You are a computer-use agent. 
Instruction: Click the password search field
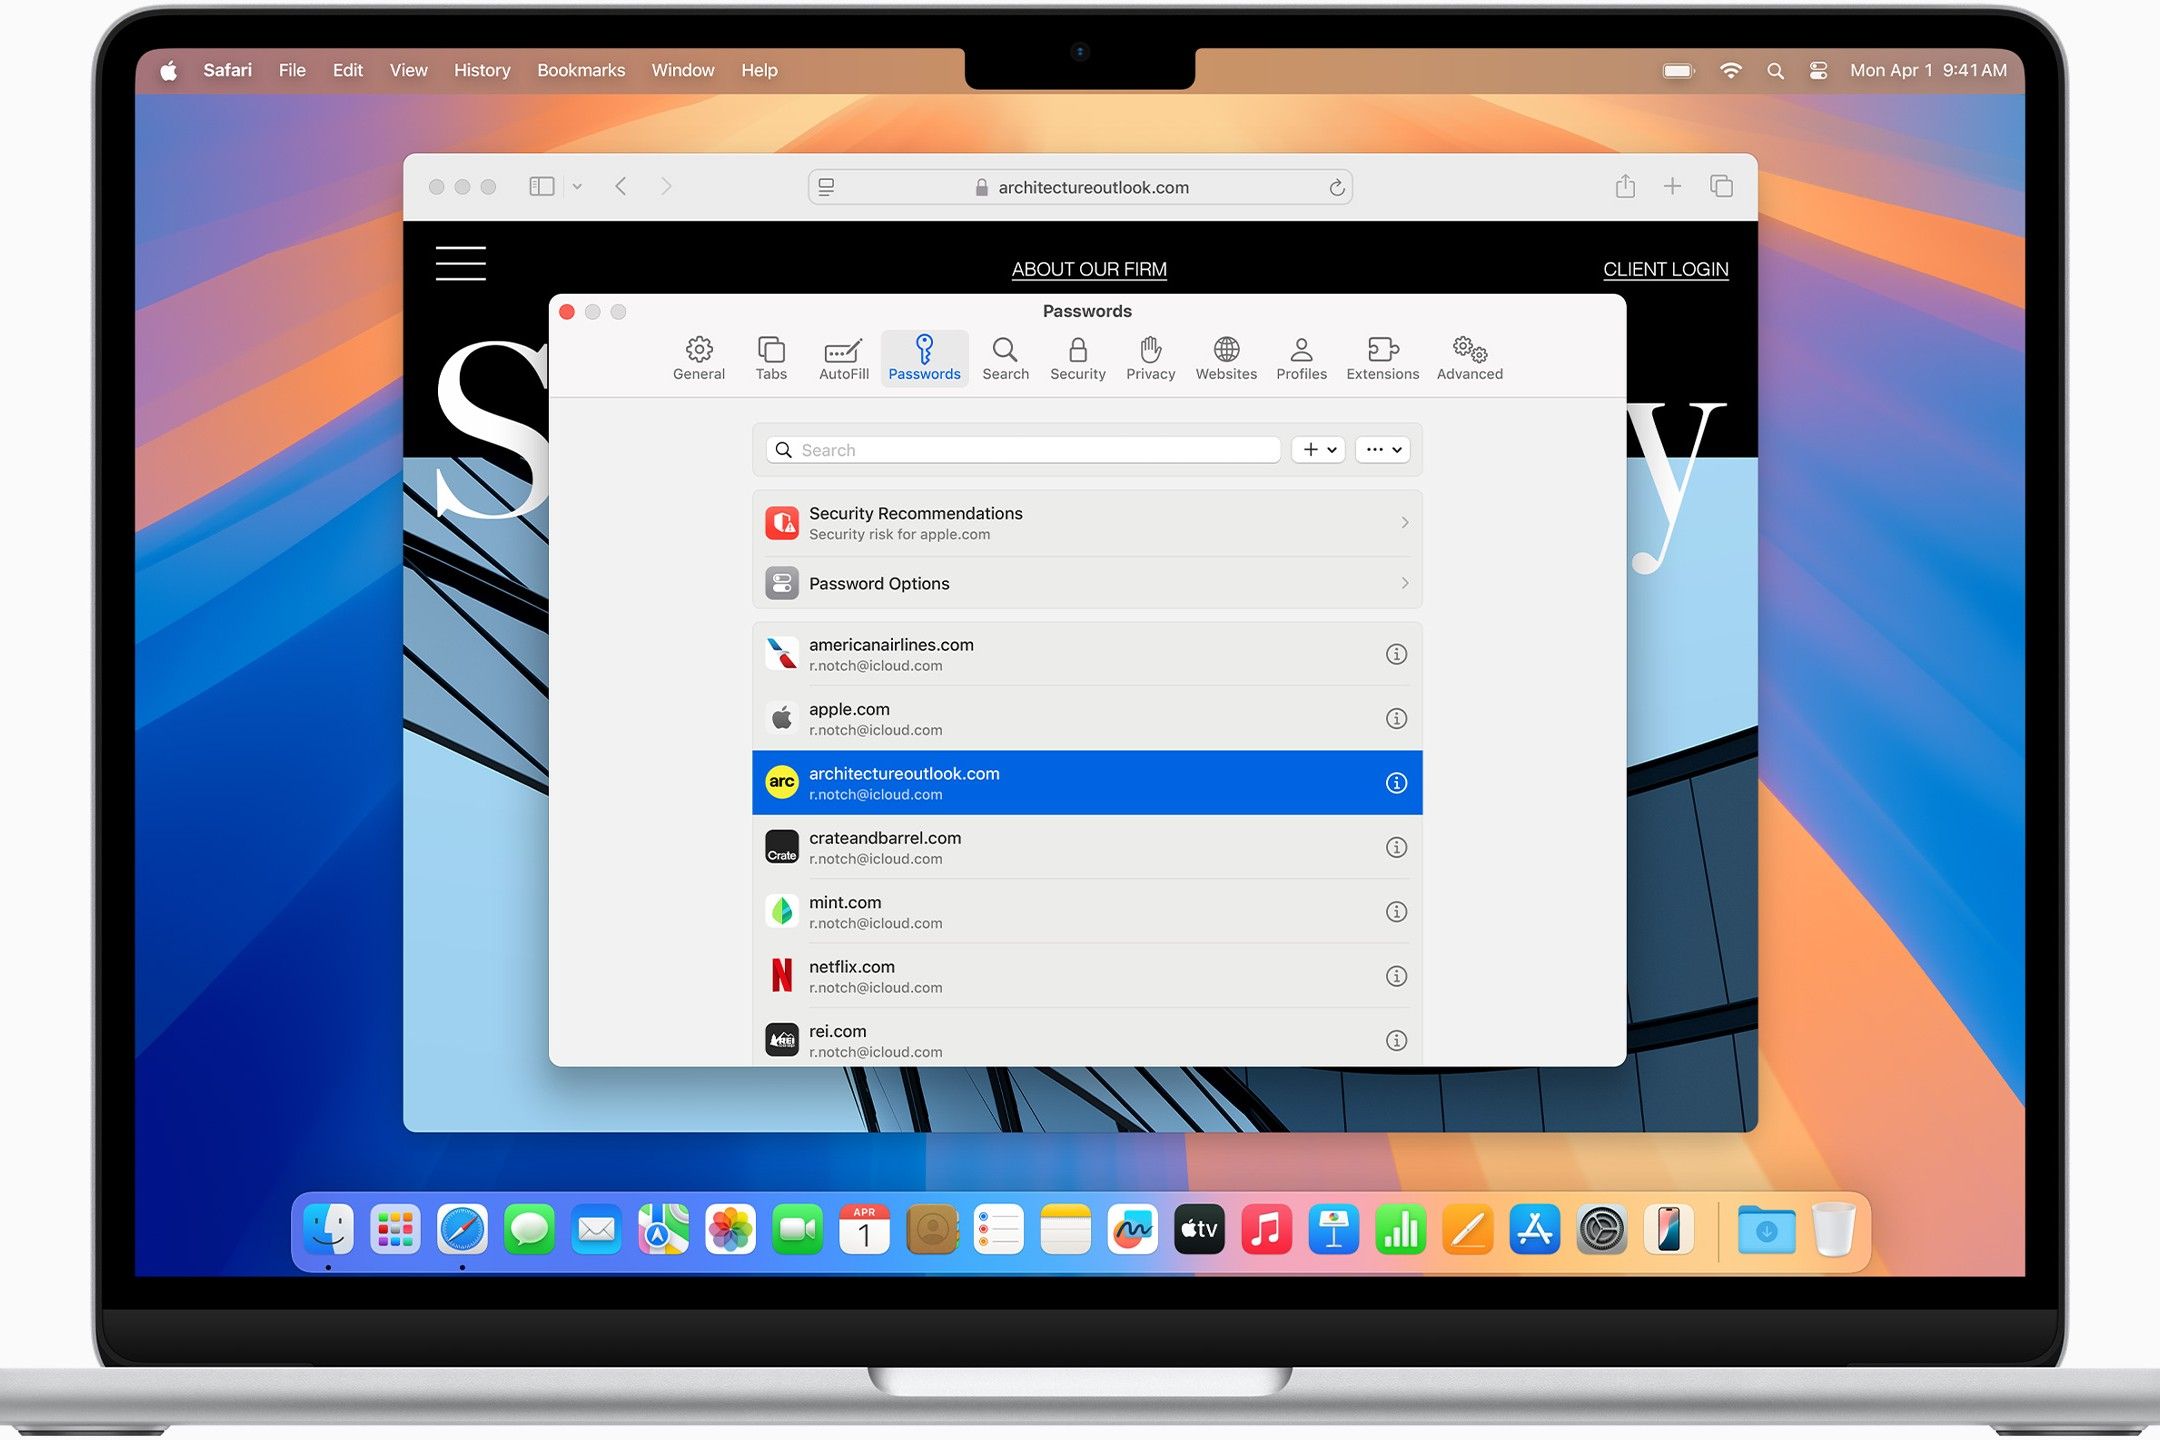(1023, 450)
